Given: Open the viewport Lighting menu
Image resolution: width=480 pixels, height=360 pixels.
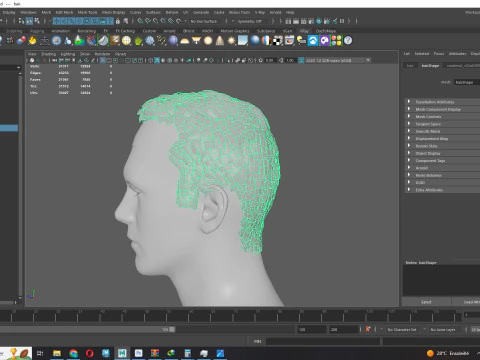Looking at the screenshot, I should [68, 54].
